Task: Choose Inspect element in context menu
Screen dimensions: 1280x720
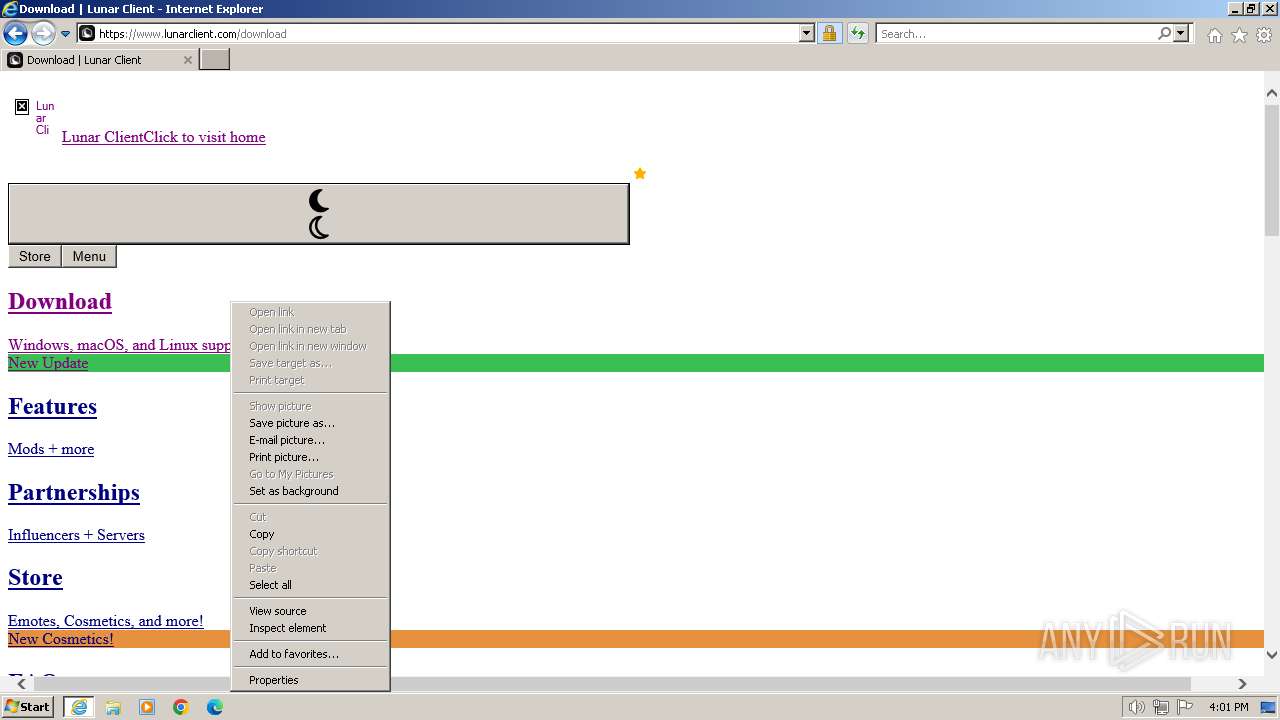Action: pyautogui.click(x=310, y=628)
